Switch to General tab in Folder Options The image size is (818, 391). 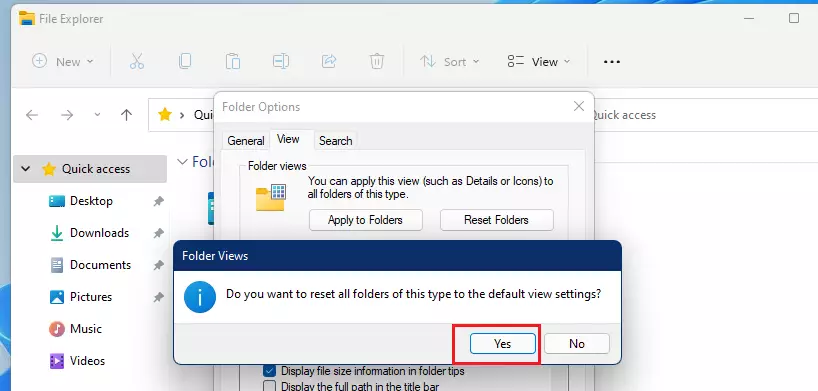[246, 141]
